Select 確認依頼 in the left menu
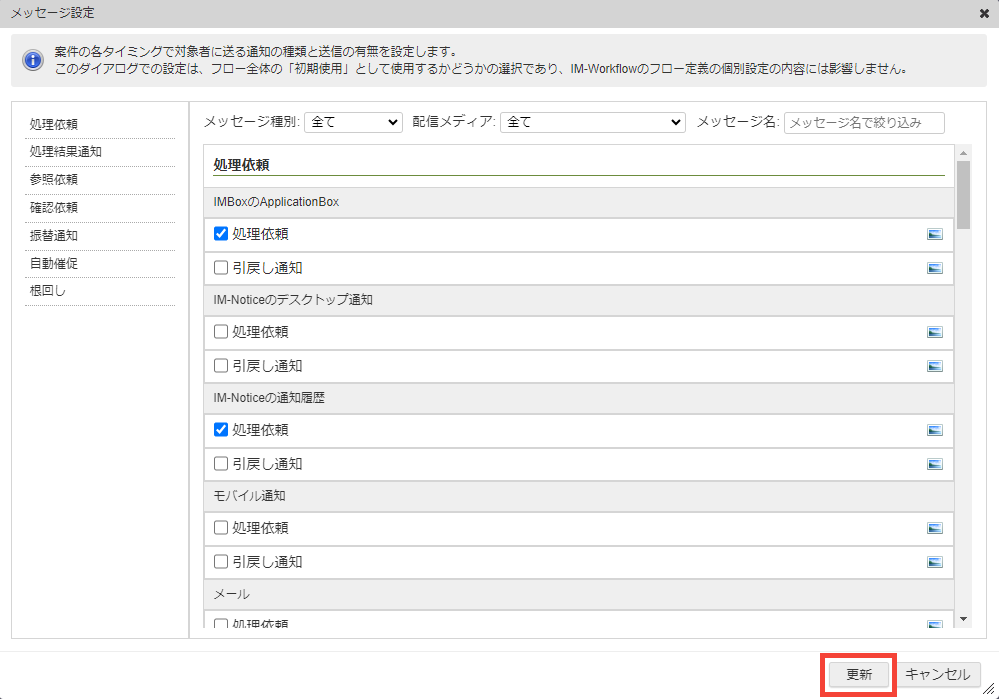The image size is (999, 699). pyautogui.click(x=54, y=208)
